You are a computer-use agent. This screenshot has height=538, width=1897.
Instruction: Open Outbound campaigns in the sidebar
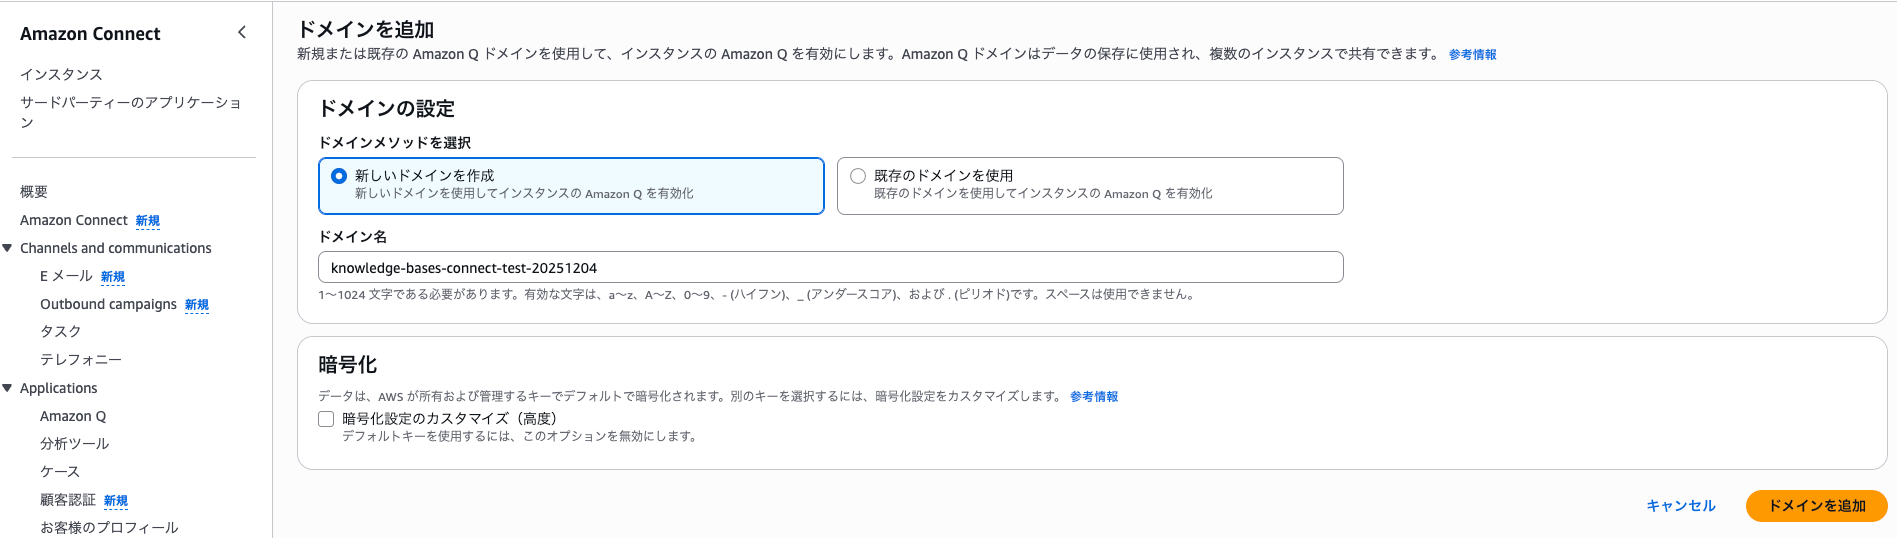(x=108, y=304)
